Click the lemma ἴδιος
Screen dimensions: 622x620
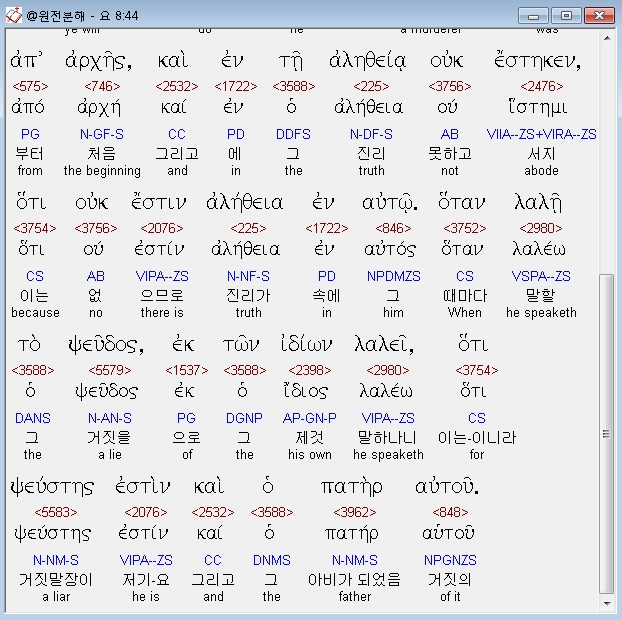(x=306, y=391)
